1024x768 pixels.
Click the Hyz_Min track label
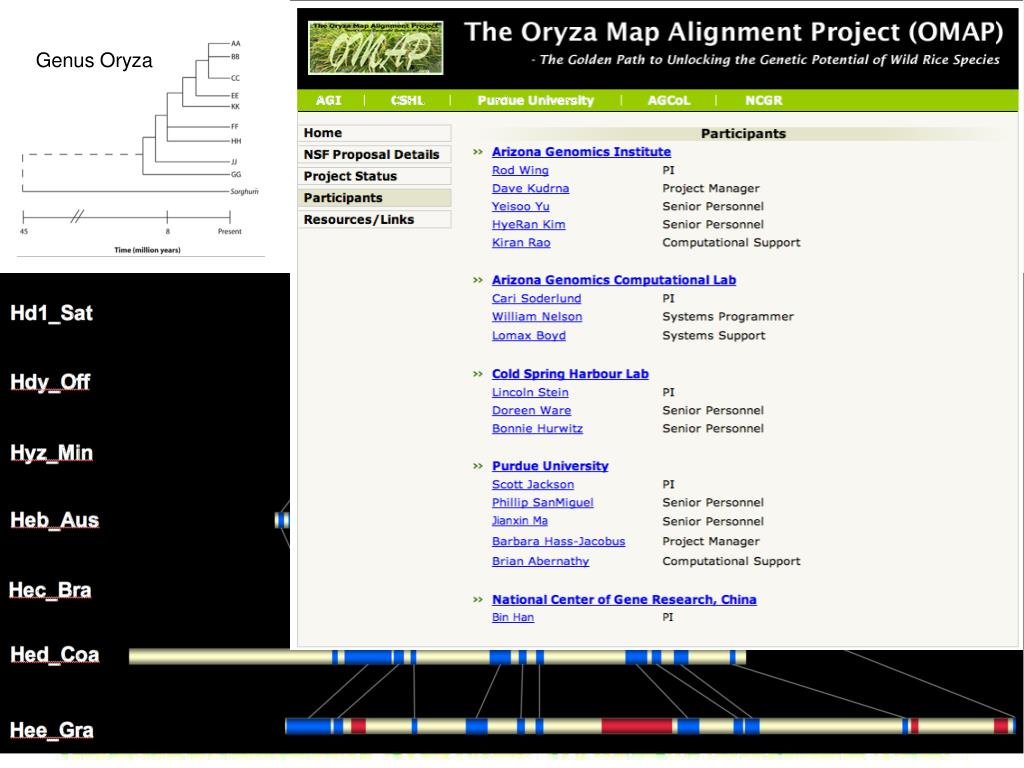[52, 453]
